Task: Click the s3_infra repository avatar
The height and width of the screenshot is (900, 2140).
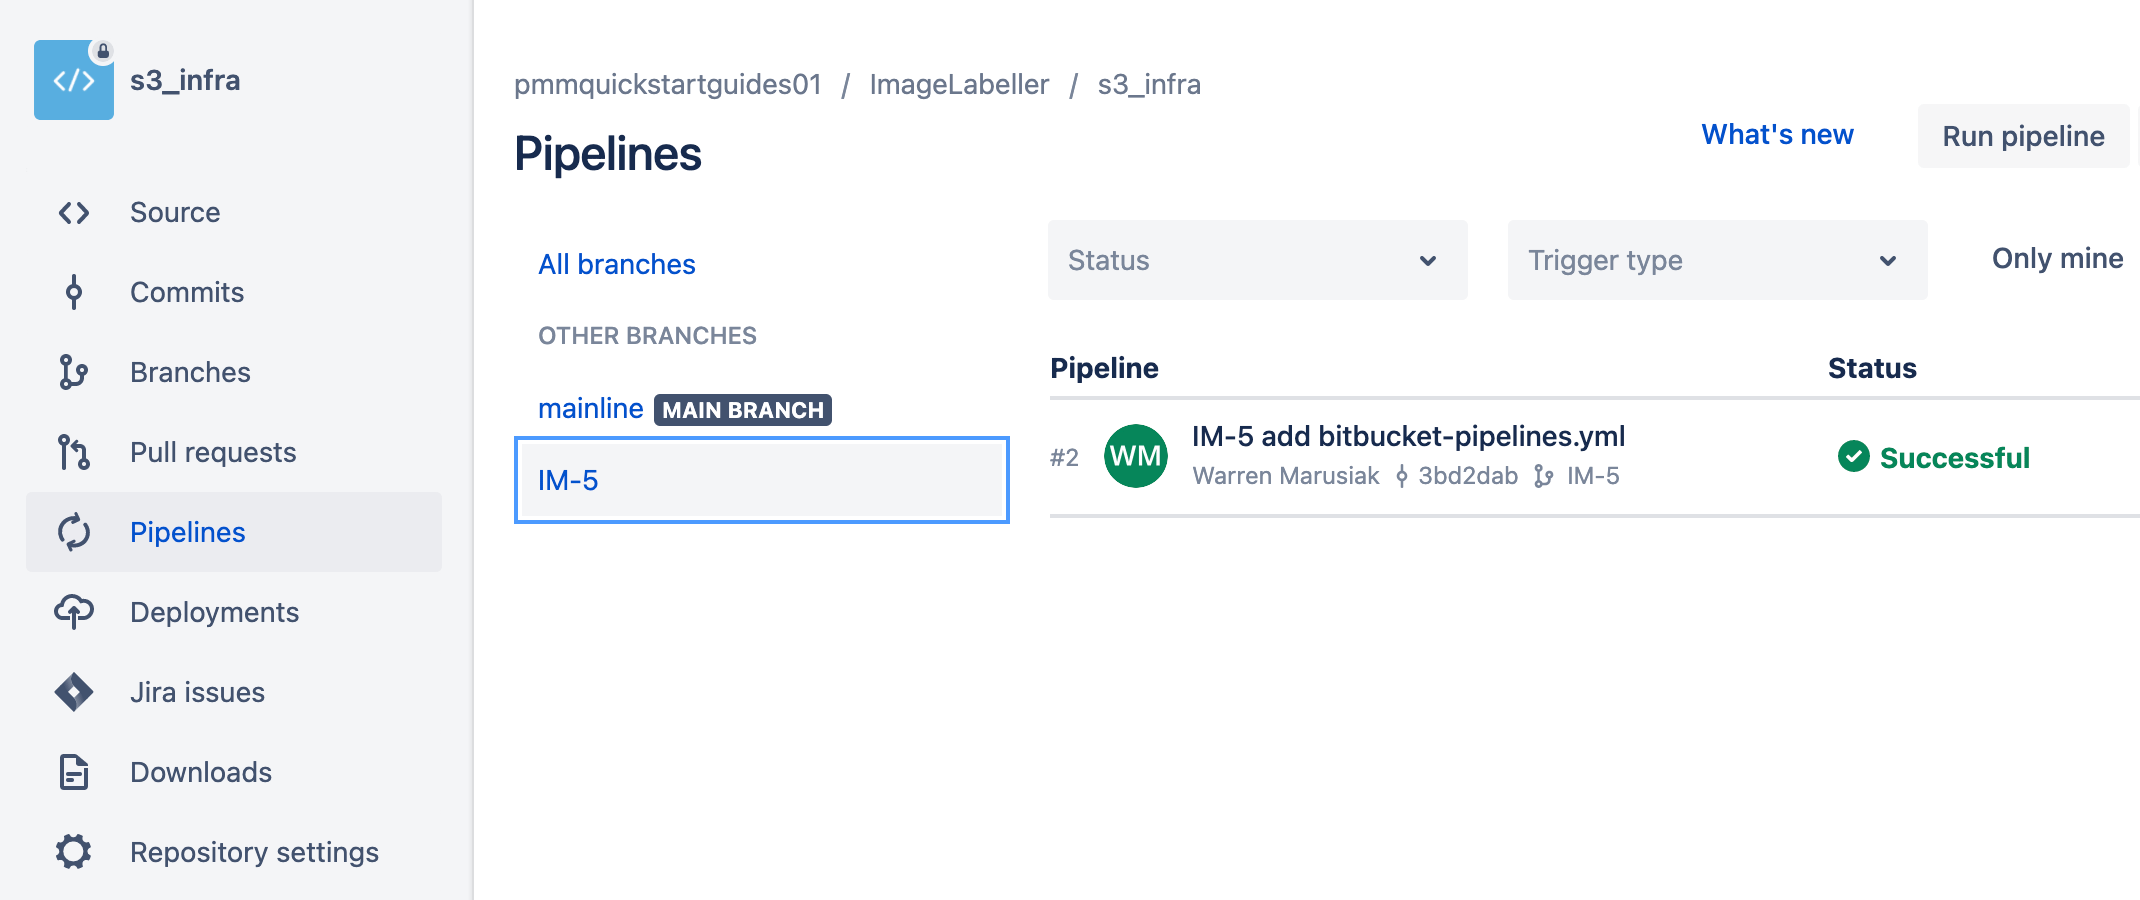Action: coord(74,80)
